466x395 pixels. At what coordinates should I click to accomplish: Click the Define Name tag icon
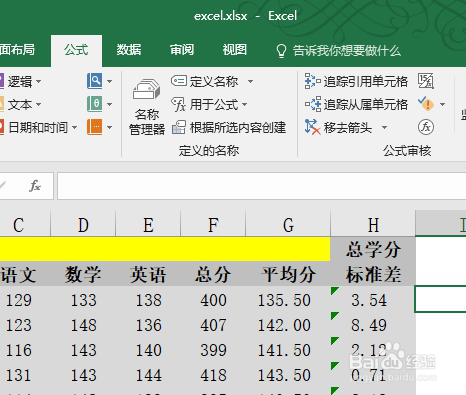179,81
